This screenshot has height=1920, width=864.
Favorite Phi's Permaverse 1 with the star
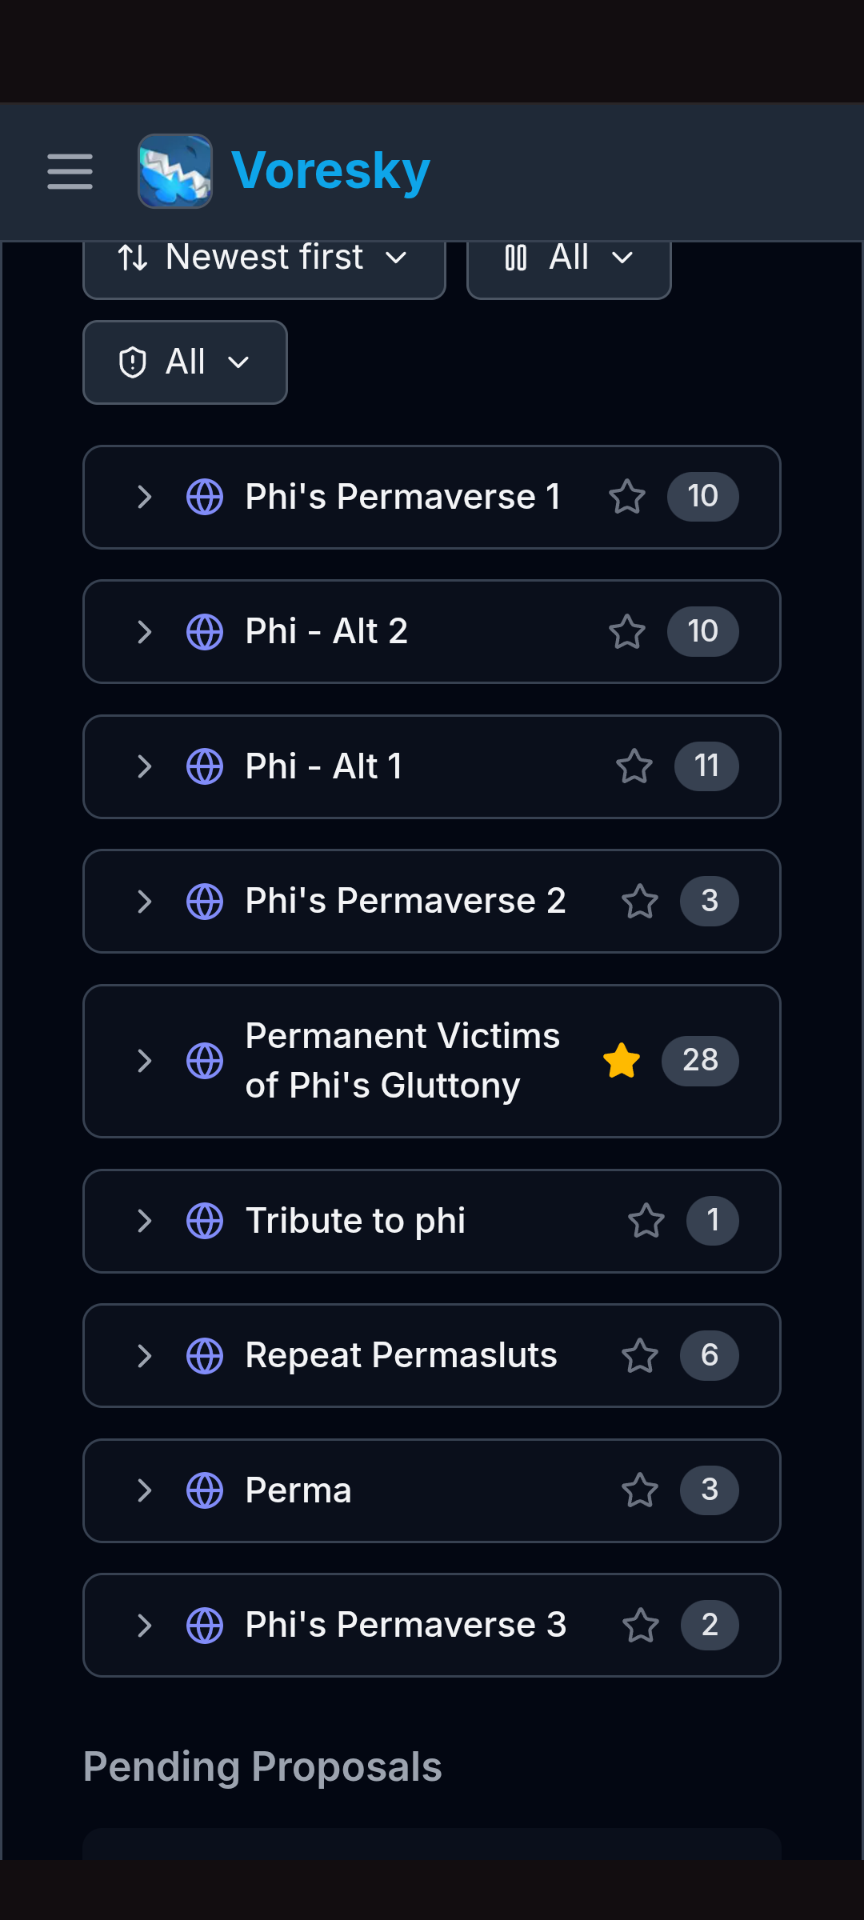[627, 497]
